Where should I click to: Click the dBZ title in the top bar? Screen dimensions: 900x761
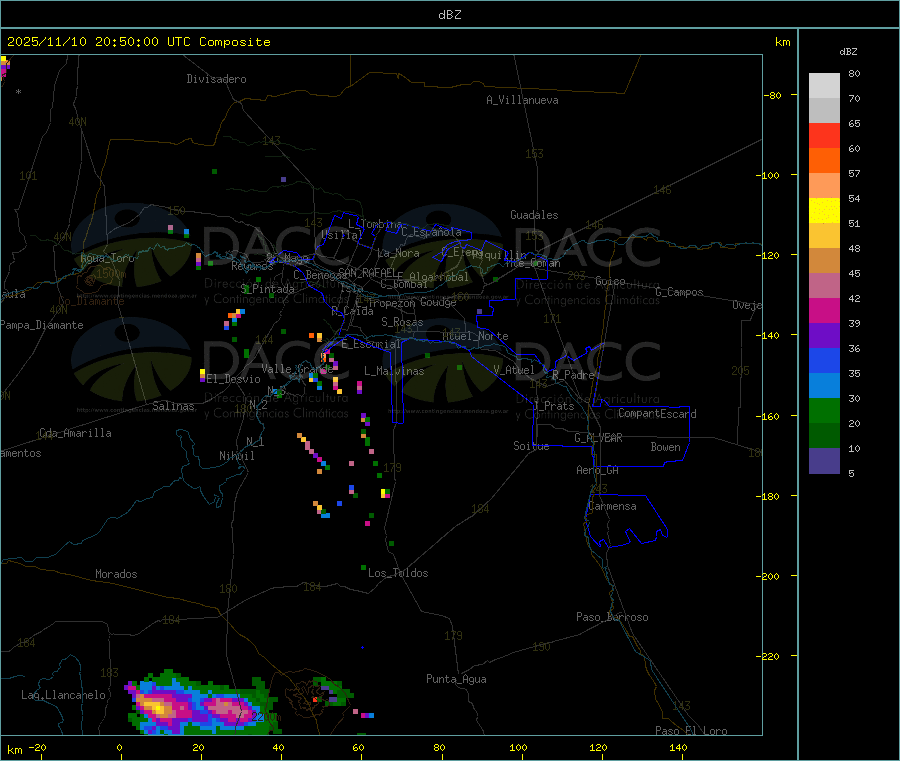pos(449,15)
